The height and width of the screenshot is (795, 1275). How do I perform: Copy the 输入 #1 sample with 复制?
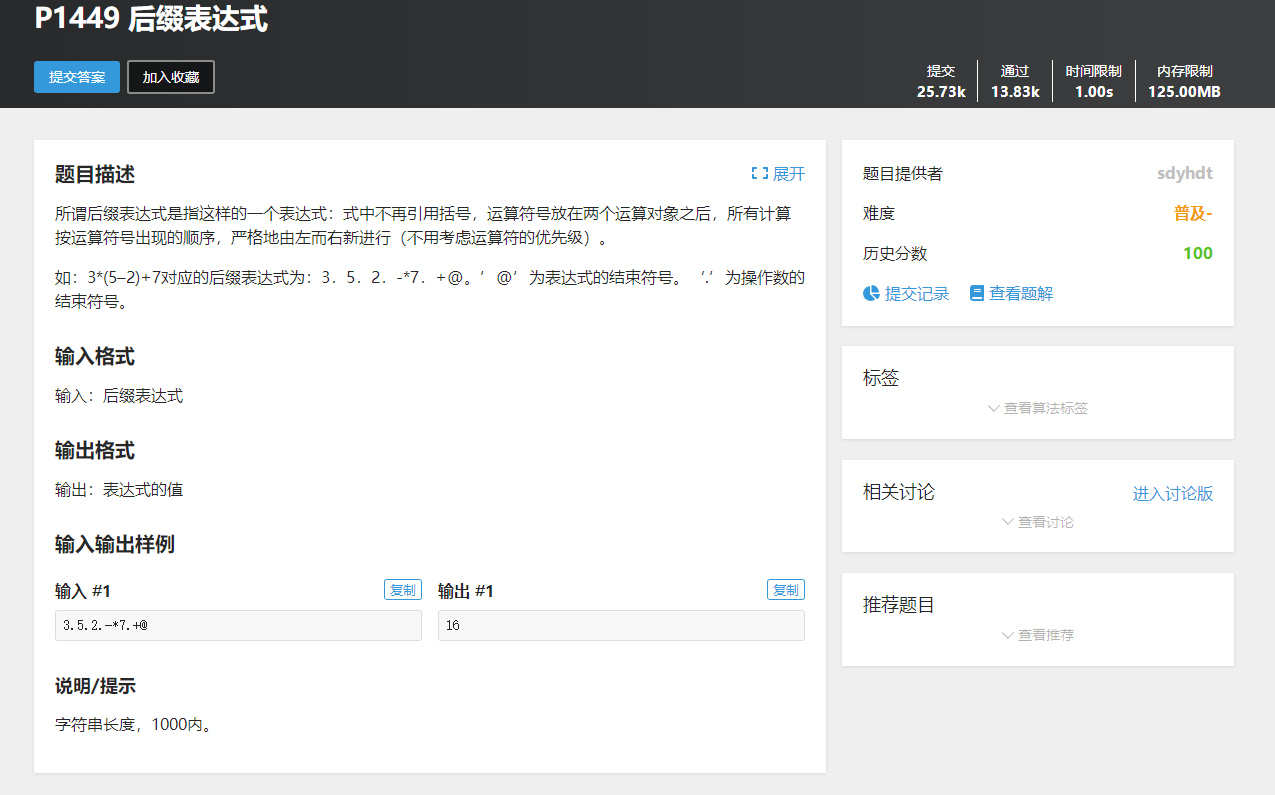pos(403,590)
